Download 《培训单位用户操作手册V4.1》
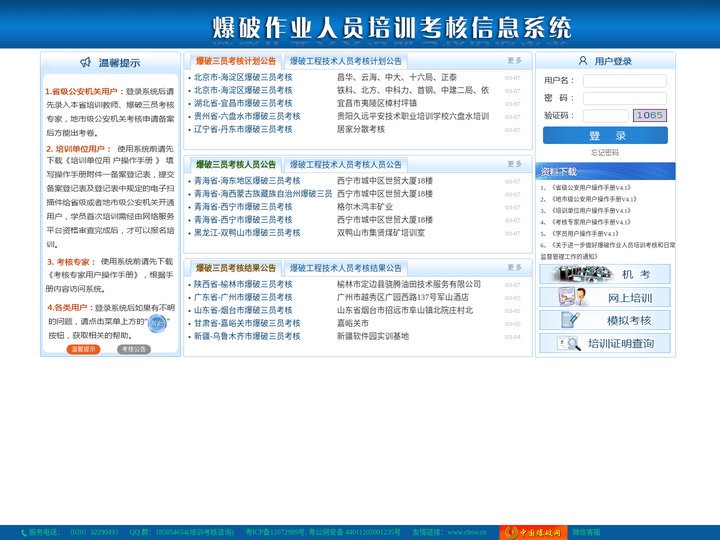 tap(591, 210)
